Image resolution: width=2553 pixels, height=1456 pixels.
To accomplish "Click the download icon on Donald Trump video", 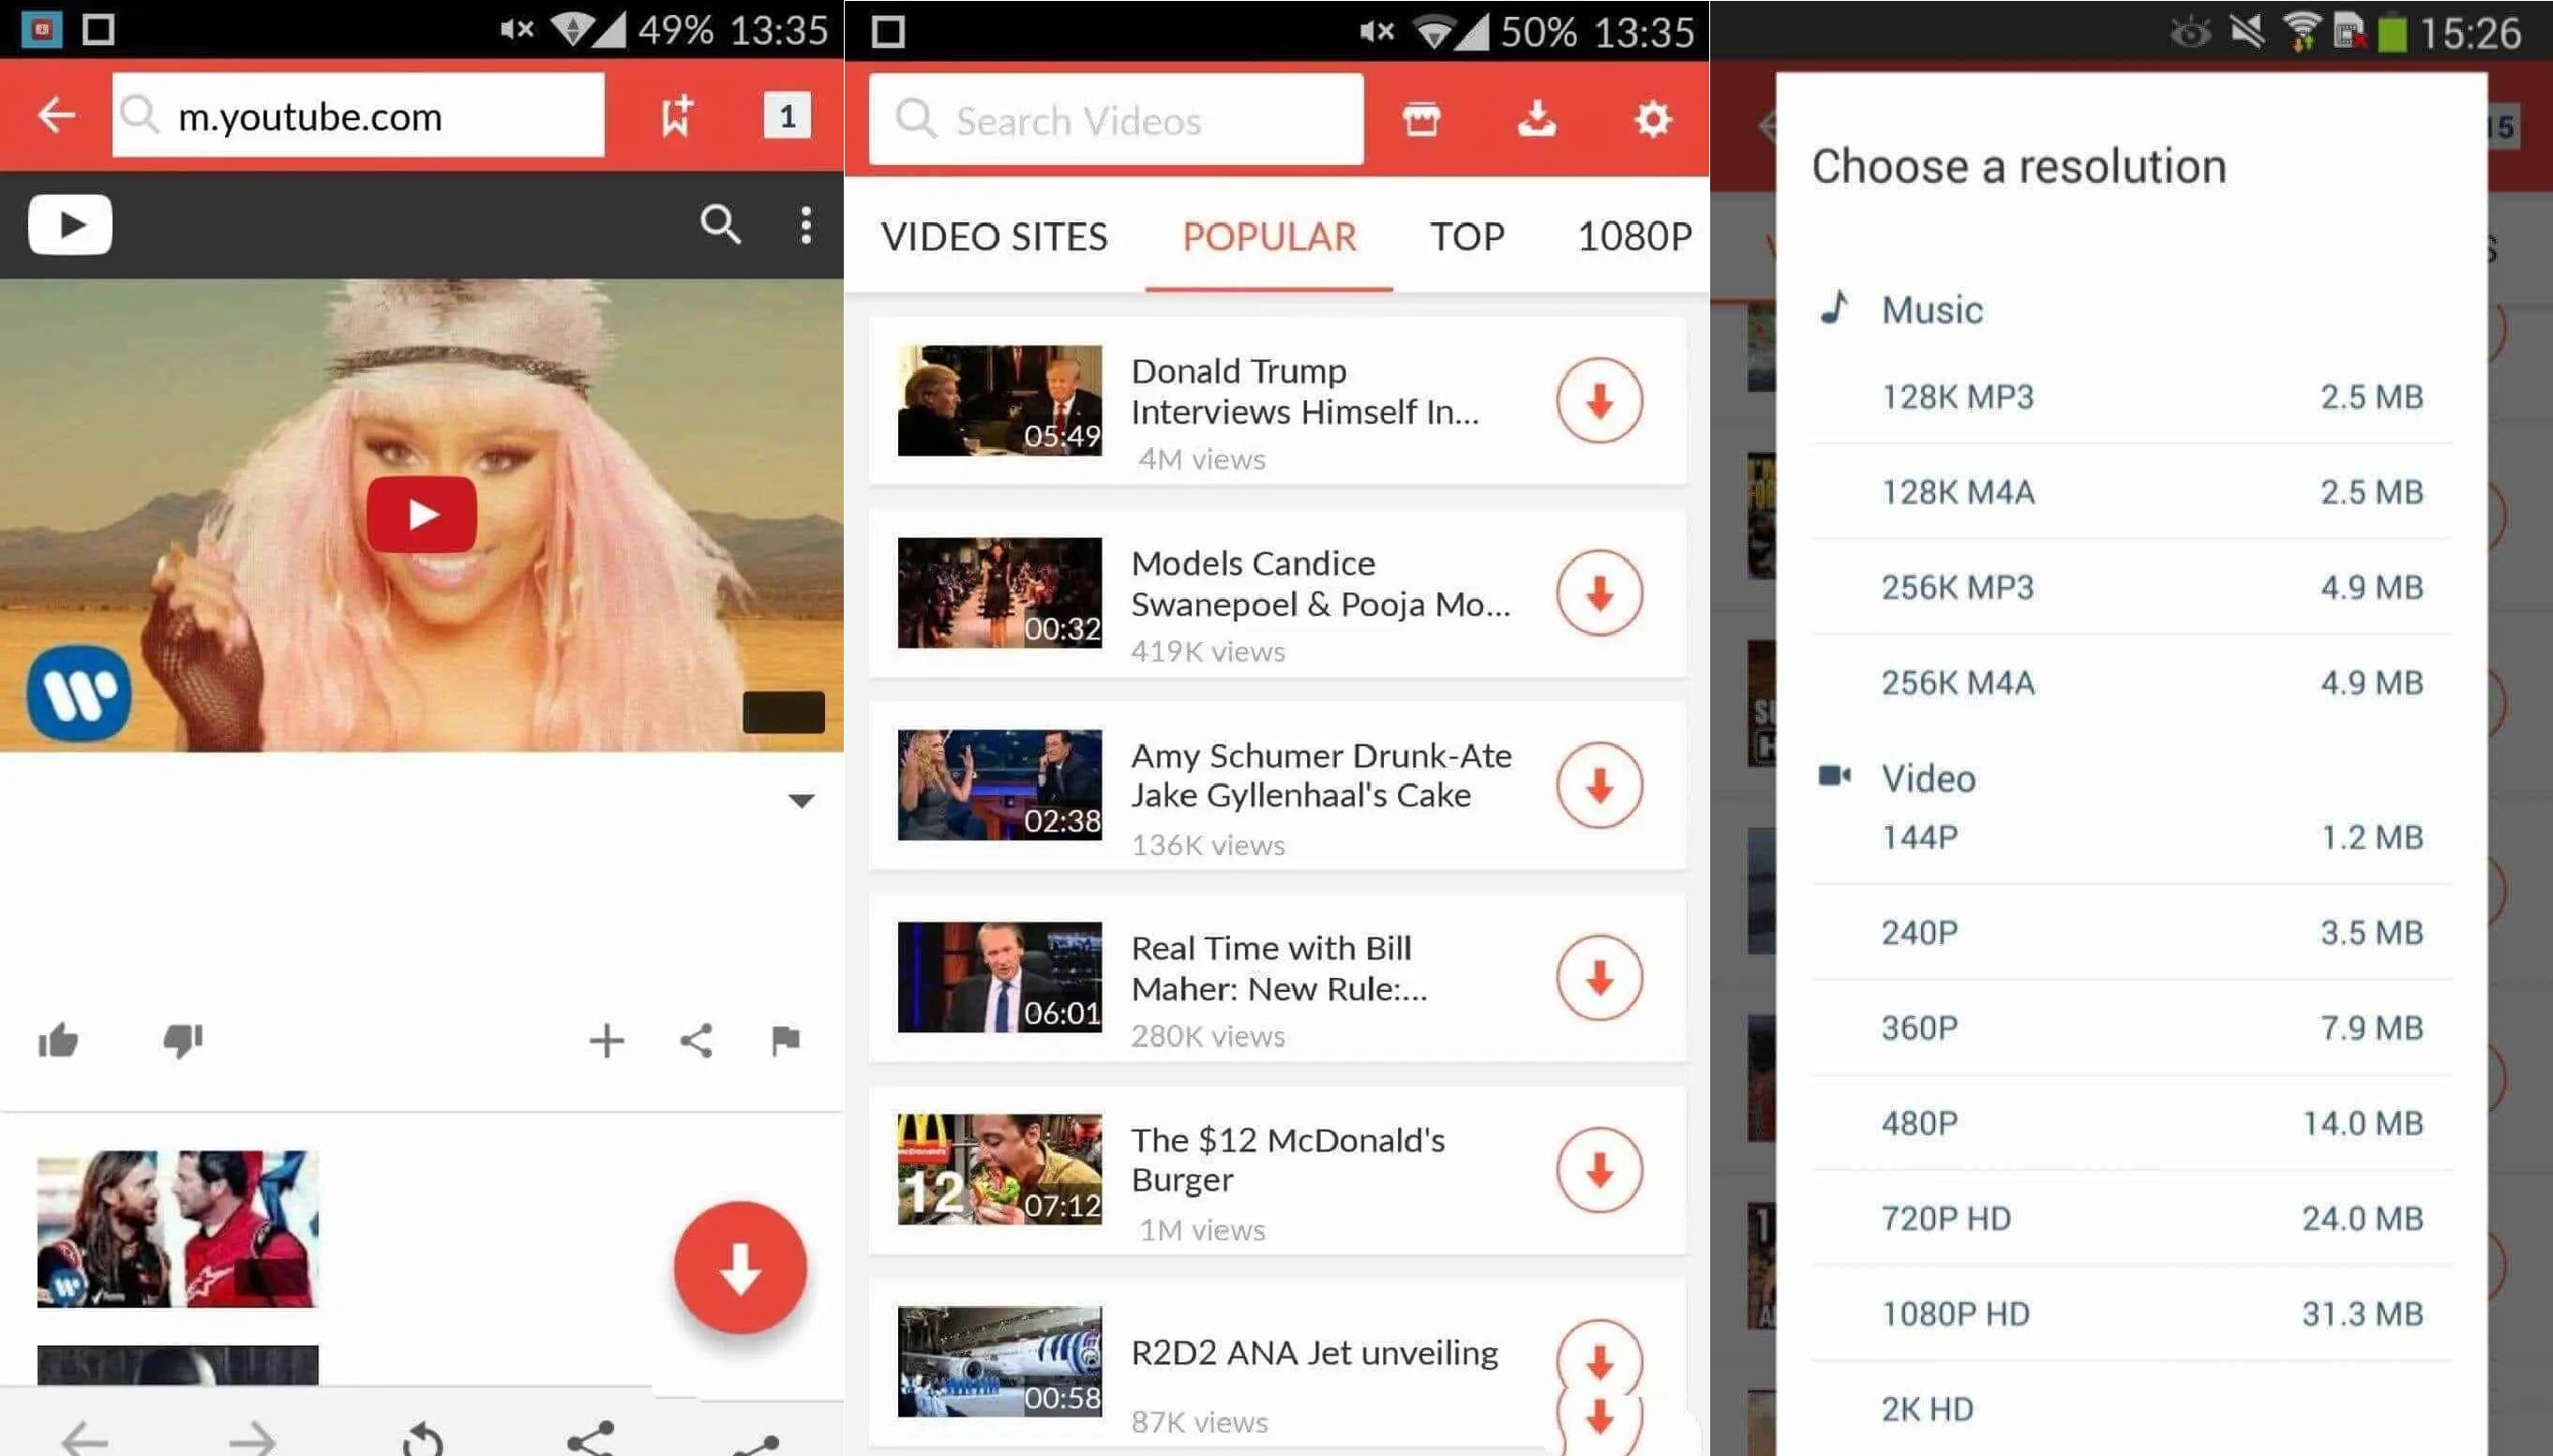I will (1599, 401).
